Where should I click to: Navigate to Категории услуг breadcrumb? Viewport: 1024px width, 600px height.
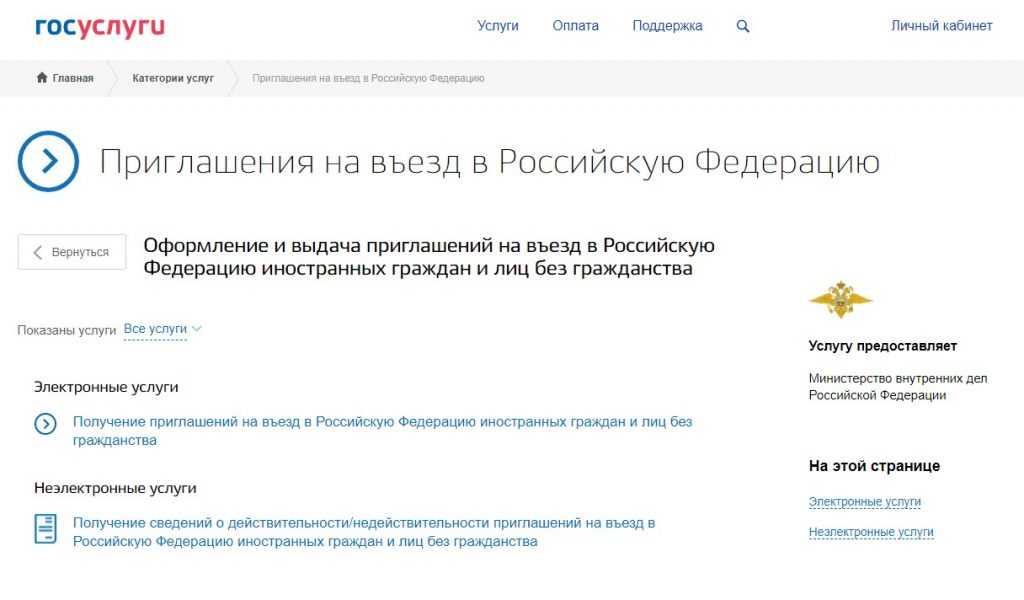[x=173, y=78]
